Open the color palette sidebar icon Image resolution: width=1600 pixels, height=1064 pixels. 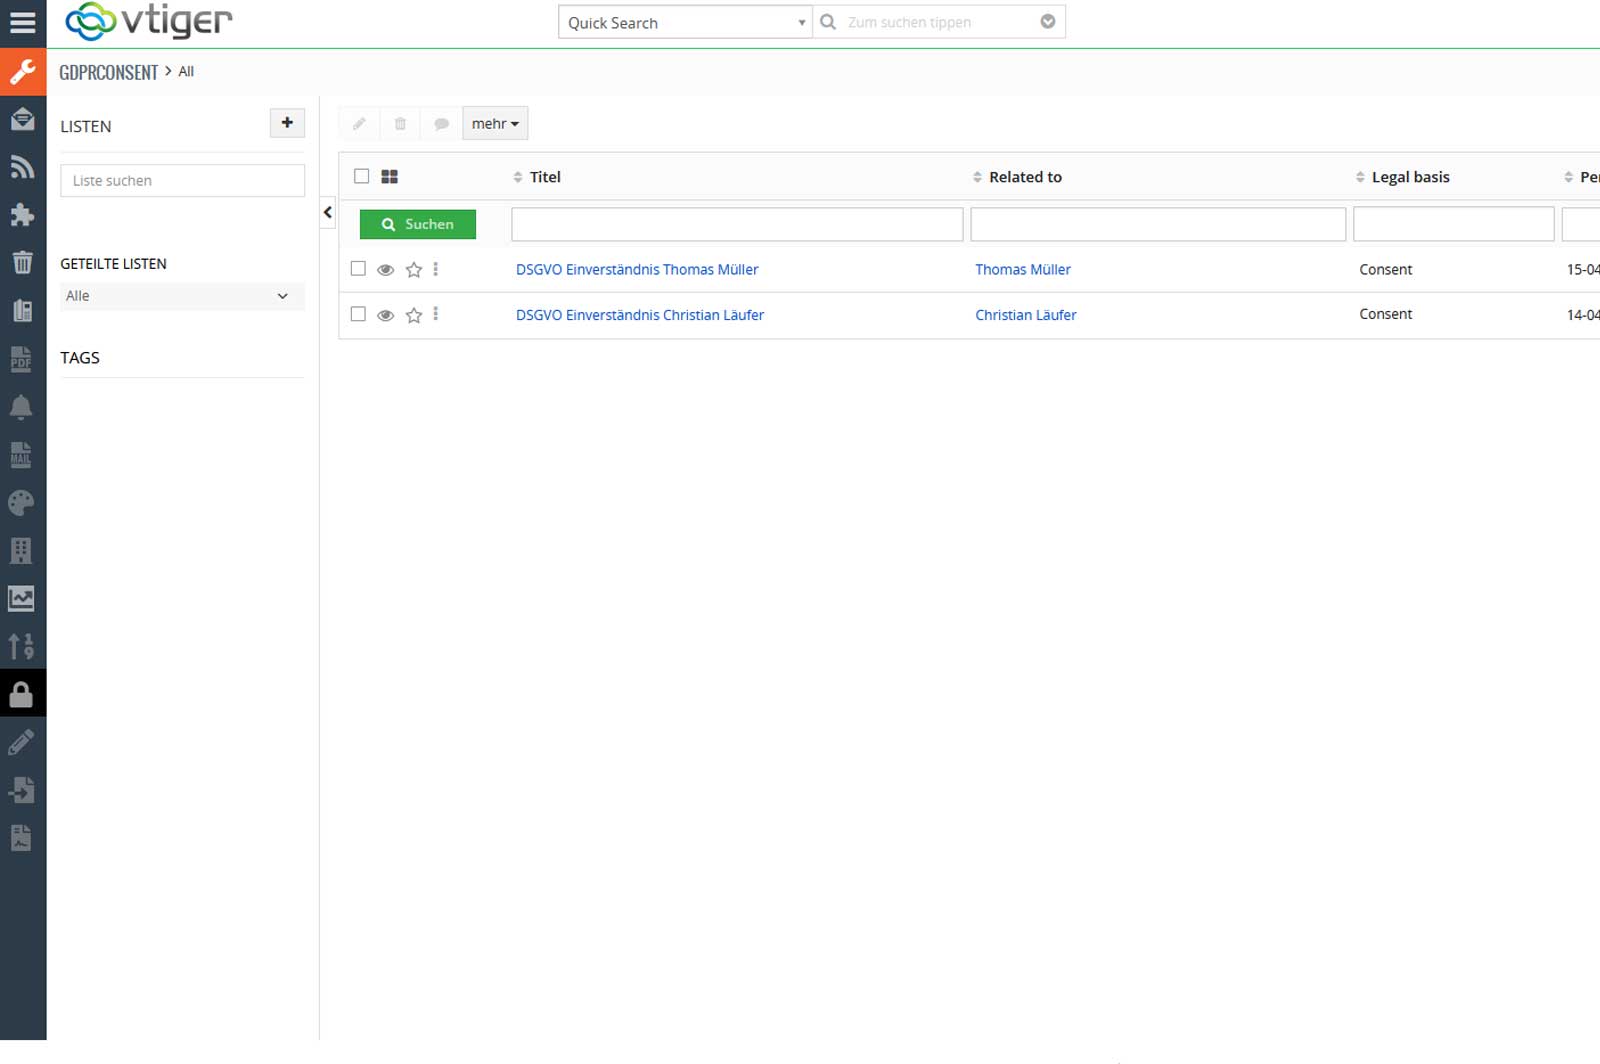pyautogui.click(x=22, y=503)
